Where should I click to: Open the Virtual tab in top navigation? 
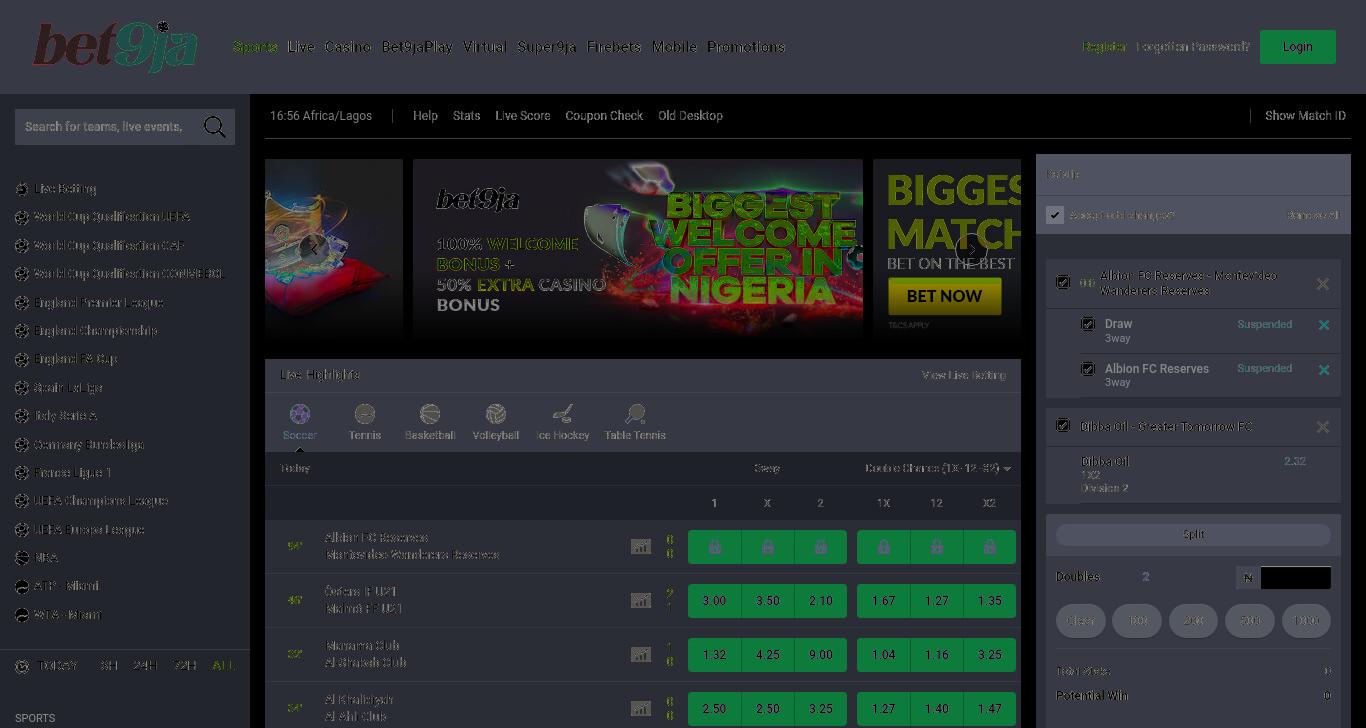tap(485, 47)
